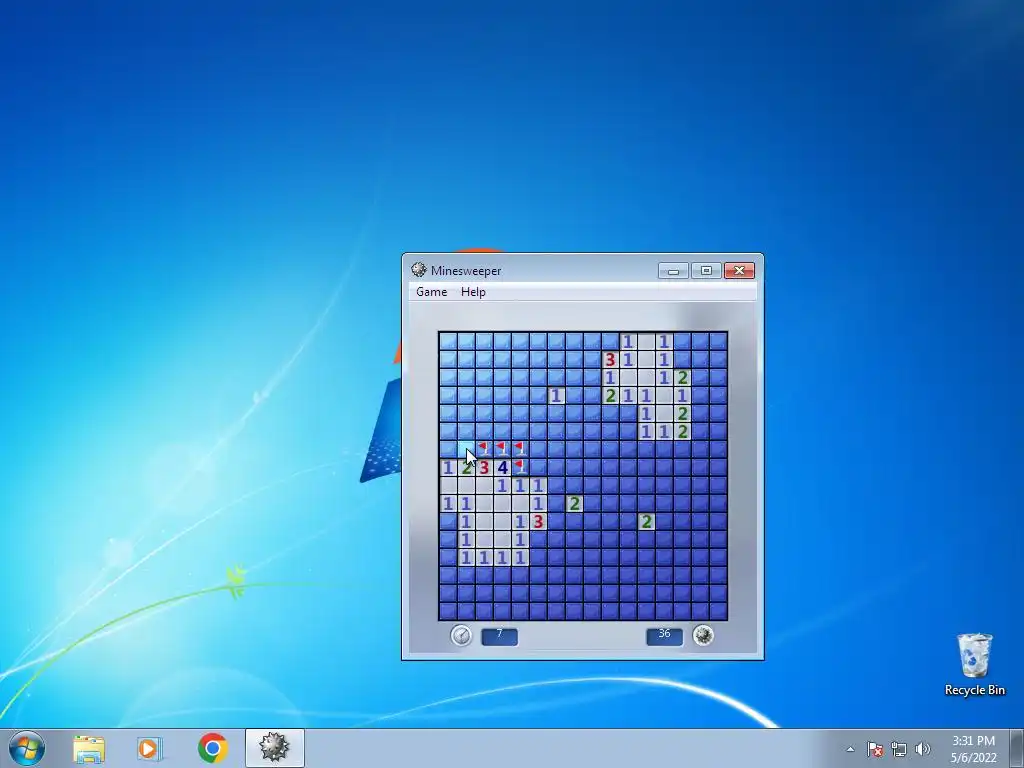
Task: Click the mines remaining counter showing 36
Action: coord(664,636)
